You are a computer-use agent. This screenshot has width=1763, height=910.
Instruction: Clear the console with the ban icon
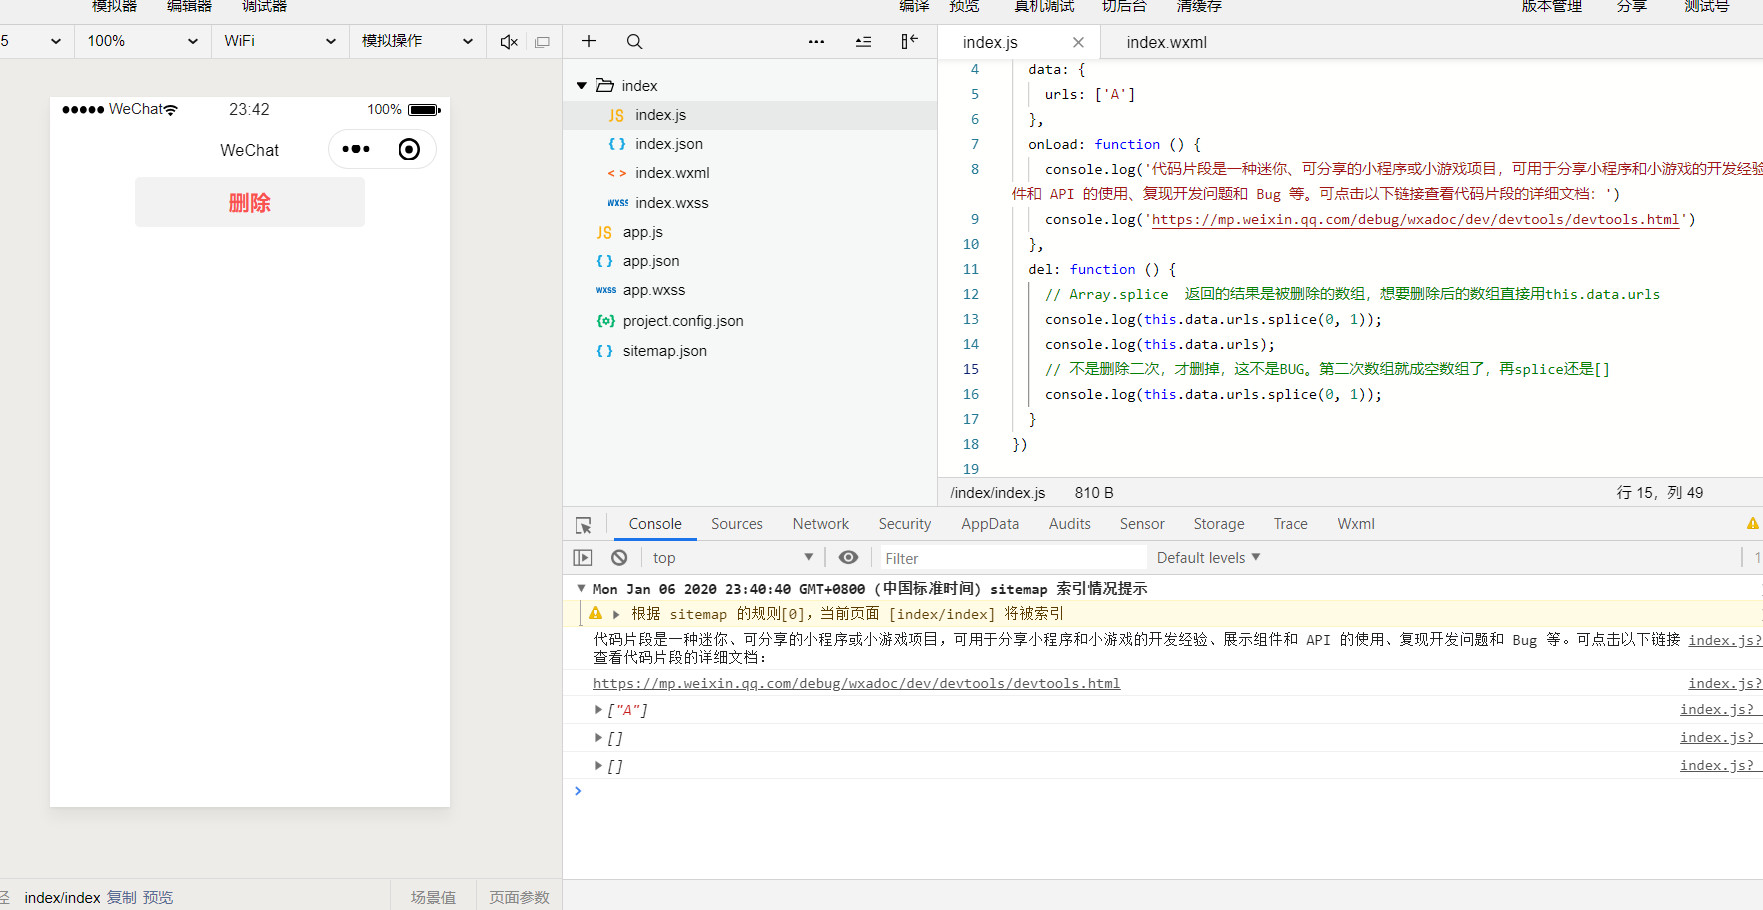click(619, 558)
